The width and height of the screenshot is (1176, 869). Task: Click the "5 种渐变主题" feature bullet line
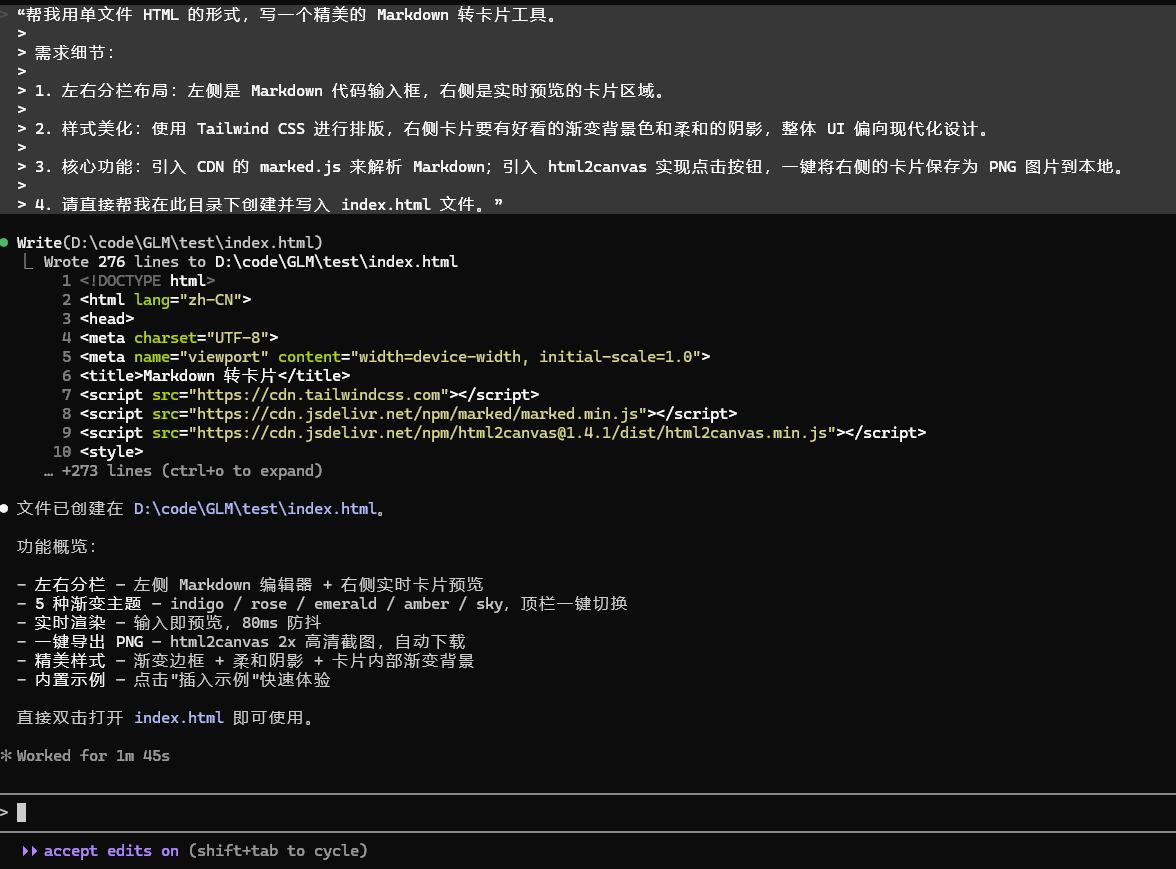pos(322,604)
